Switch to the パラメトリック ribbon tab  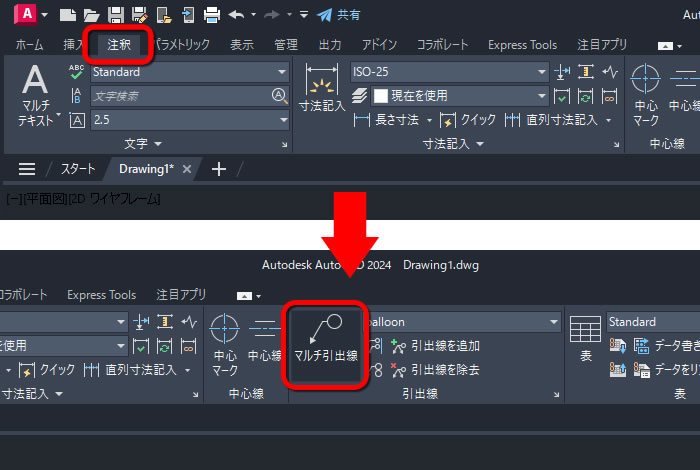pyautogui.click(x=182, y=45)
